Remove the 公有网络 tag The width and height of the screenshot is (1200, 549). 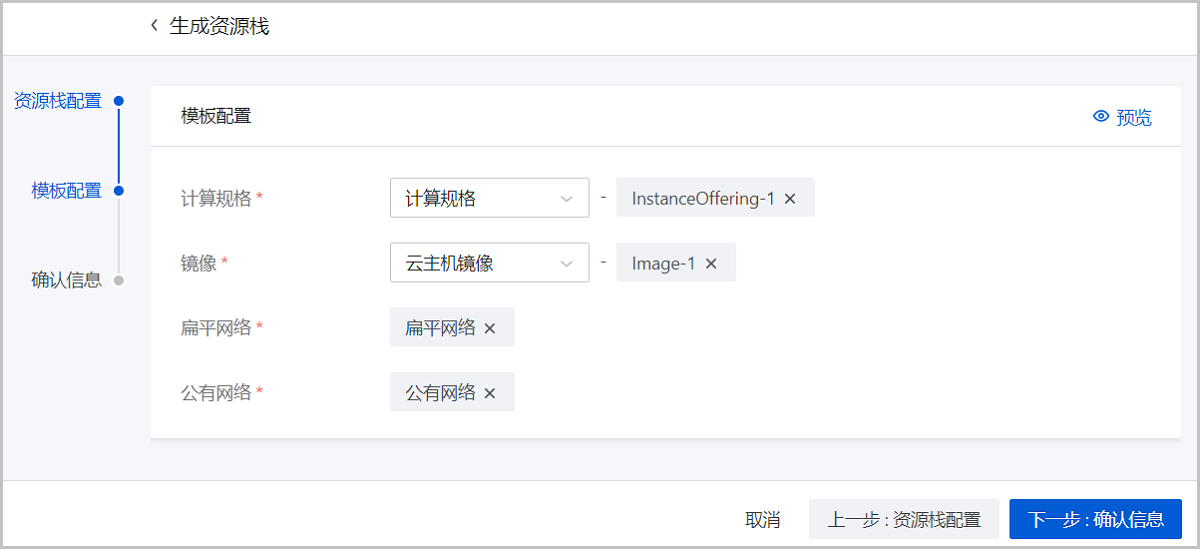click(490, 393)
